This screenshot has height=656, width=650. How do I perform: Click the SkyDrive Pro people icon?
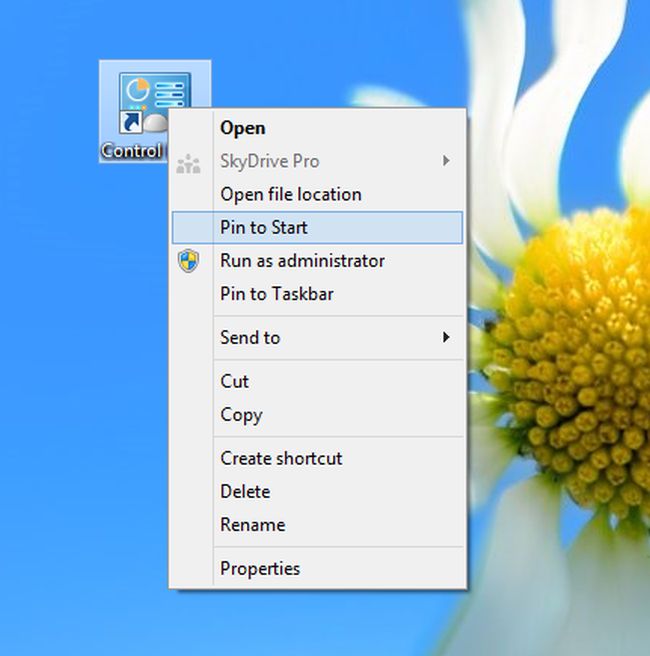[188, 164]
